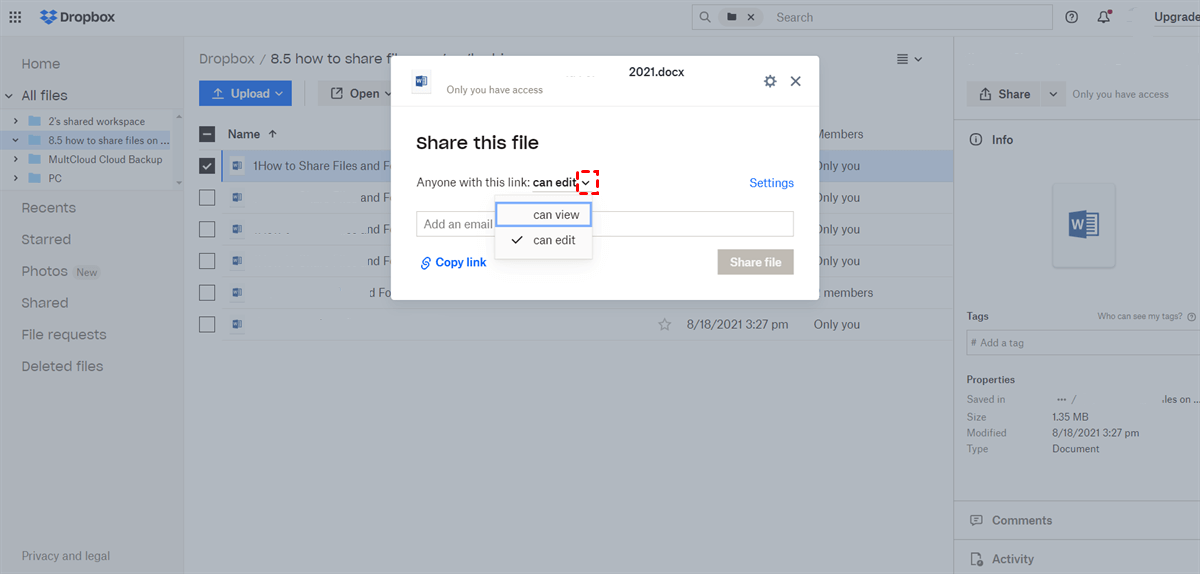This screenshot has height=574, width=1200.
Task: Click the Add a tag field
Action: pos(1080,343)
